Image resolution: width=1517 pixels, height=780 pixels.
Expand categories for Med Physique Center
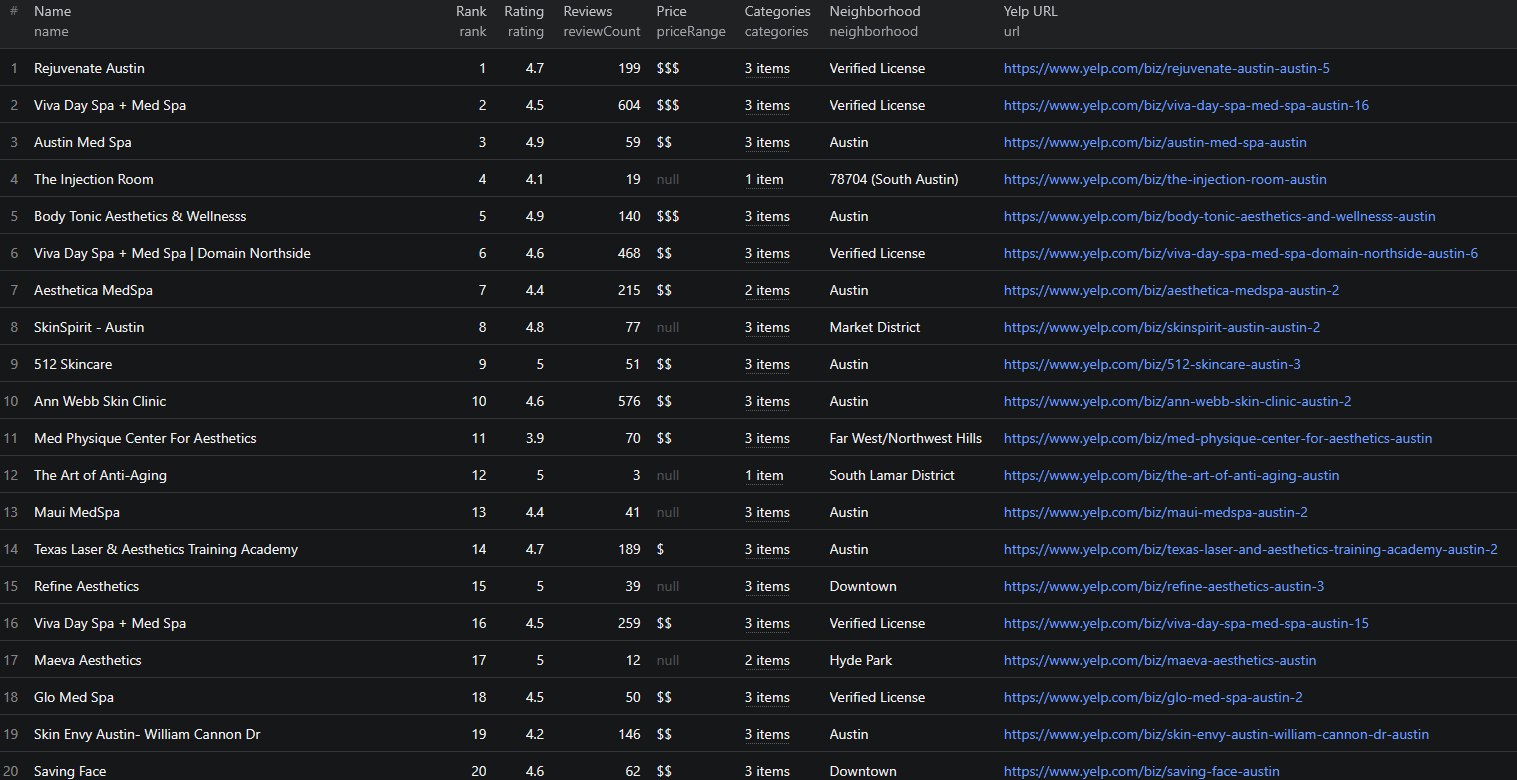[x=767, y=438]
